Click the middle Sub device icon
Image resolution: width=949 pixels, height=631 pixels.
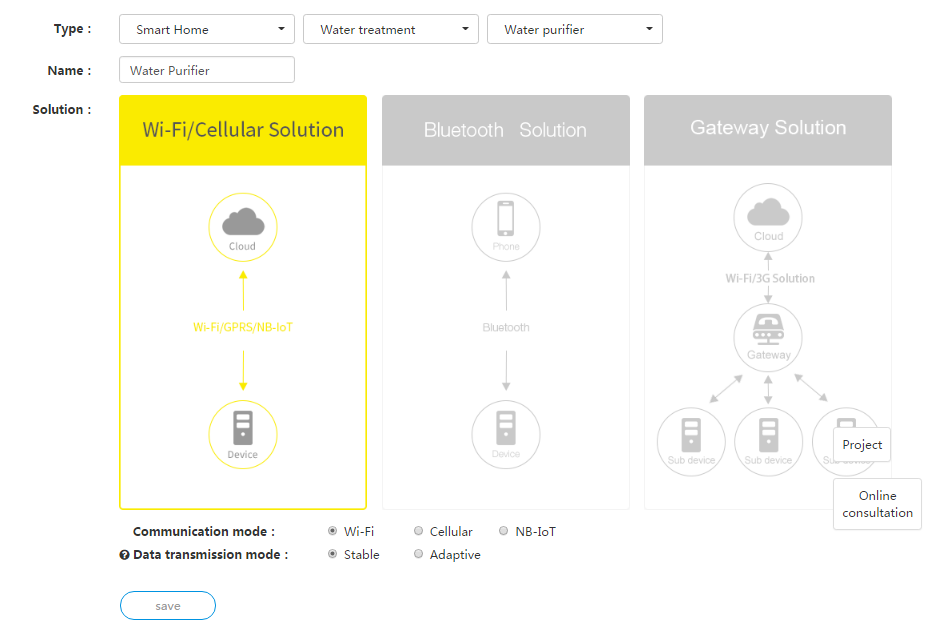(768, 441)
